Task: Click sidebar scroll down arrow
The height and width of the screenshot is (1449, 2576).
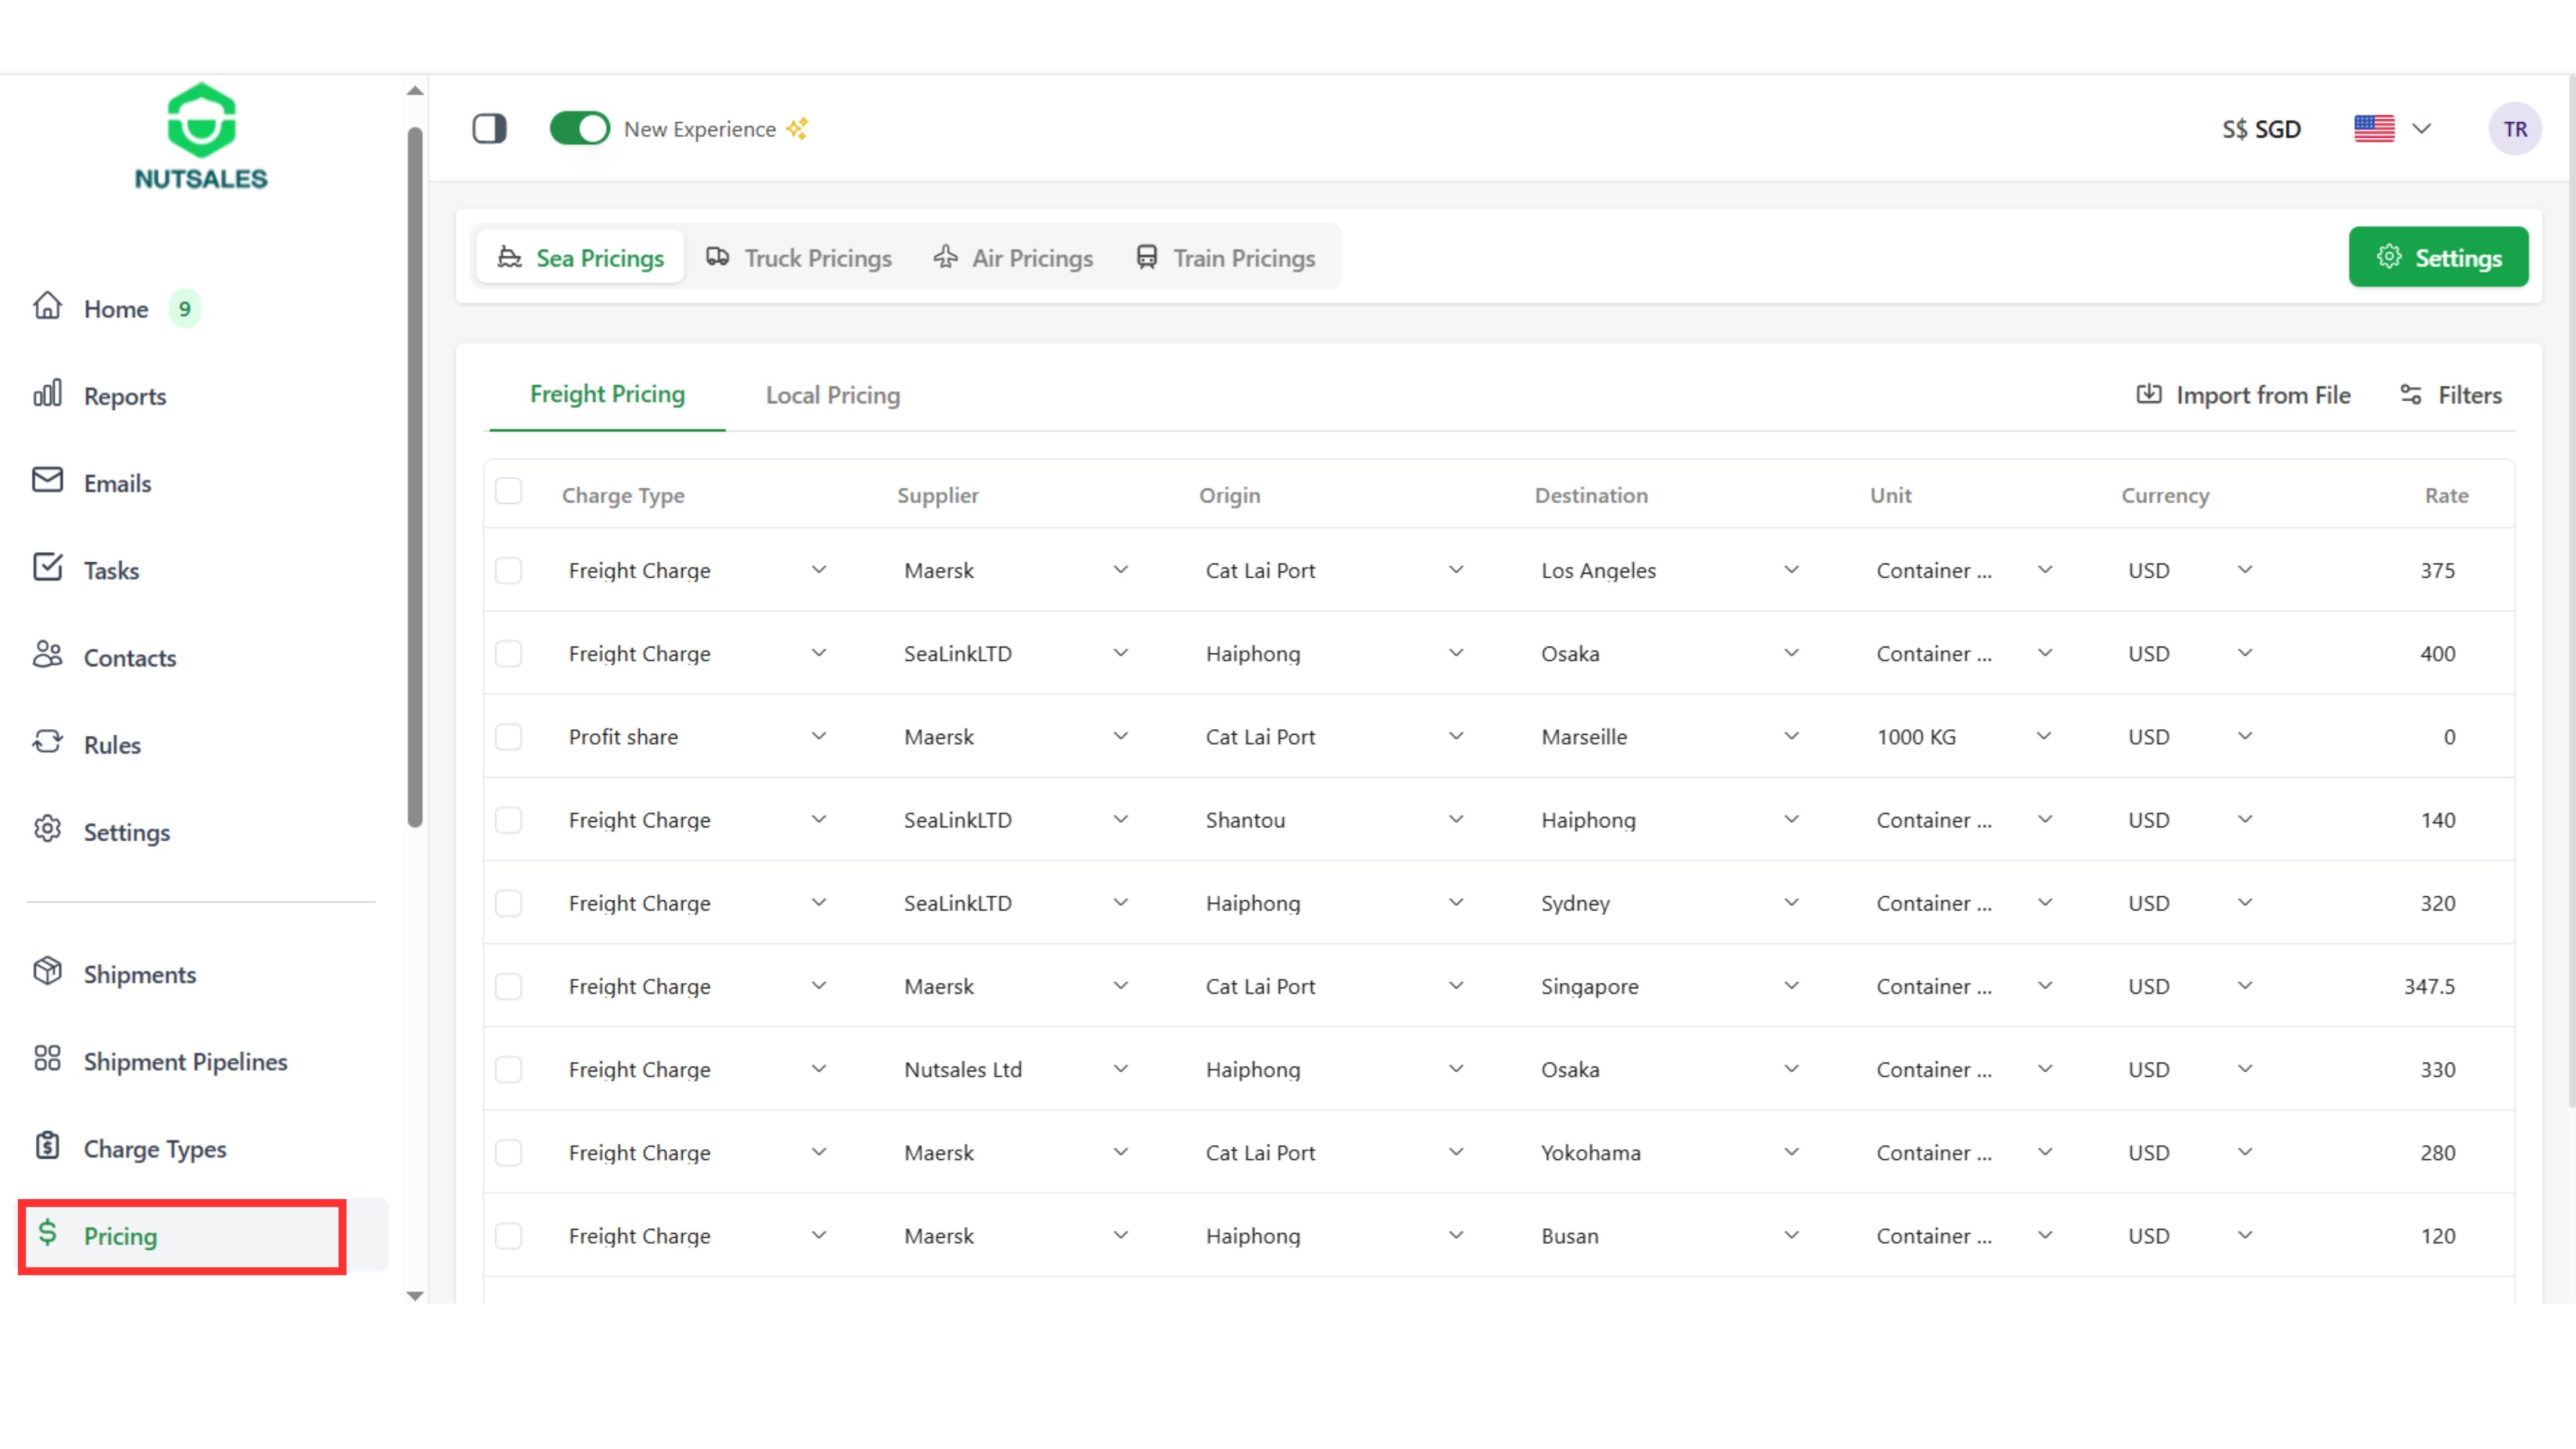Action: pyautogui.click(x=415, y=1295)
